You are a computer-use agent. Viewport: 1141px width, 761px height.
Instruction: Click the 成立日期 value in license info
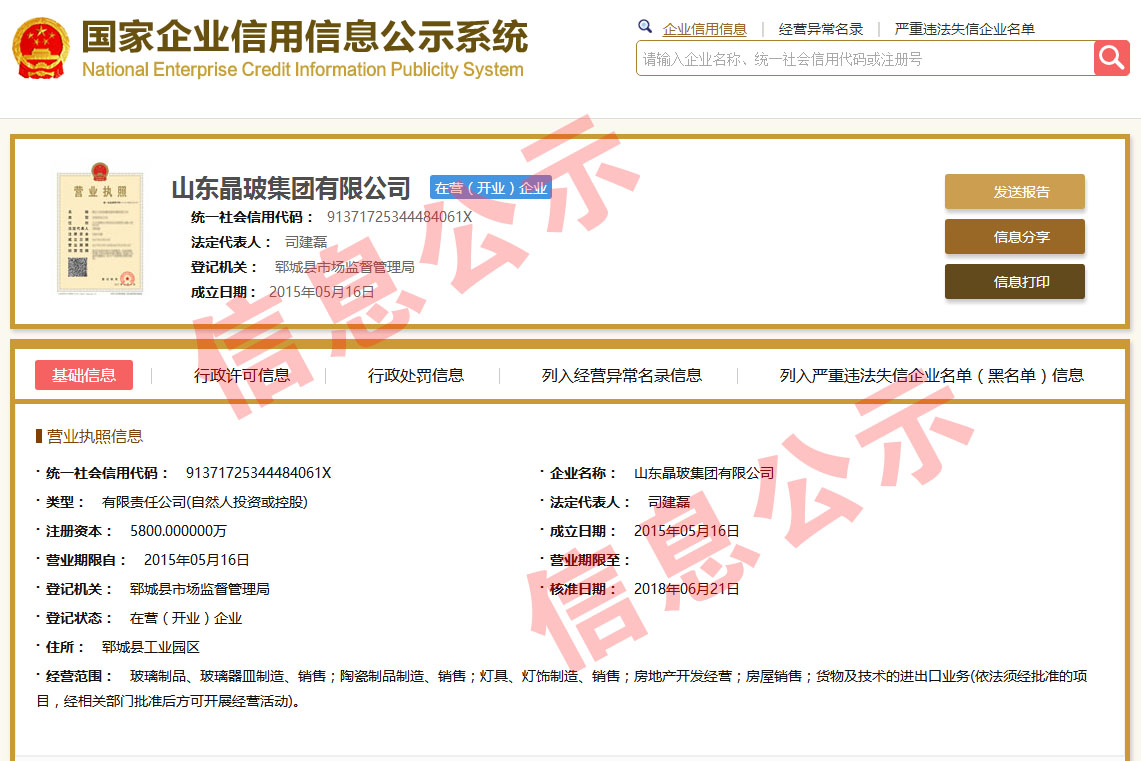[686, 531]
